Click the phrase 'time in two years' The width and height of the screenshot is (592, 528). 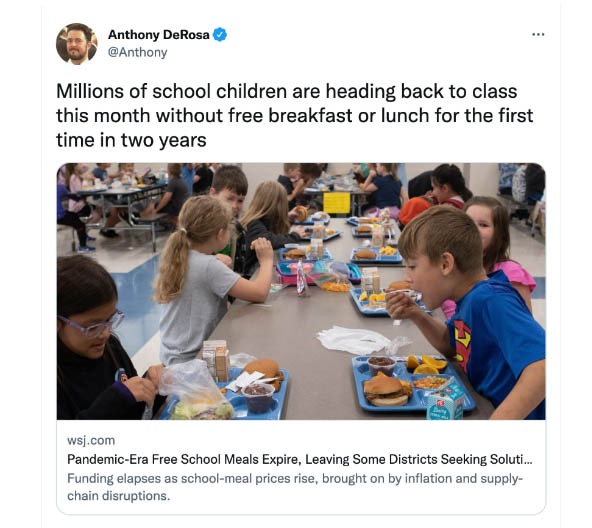pos(131,140)
